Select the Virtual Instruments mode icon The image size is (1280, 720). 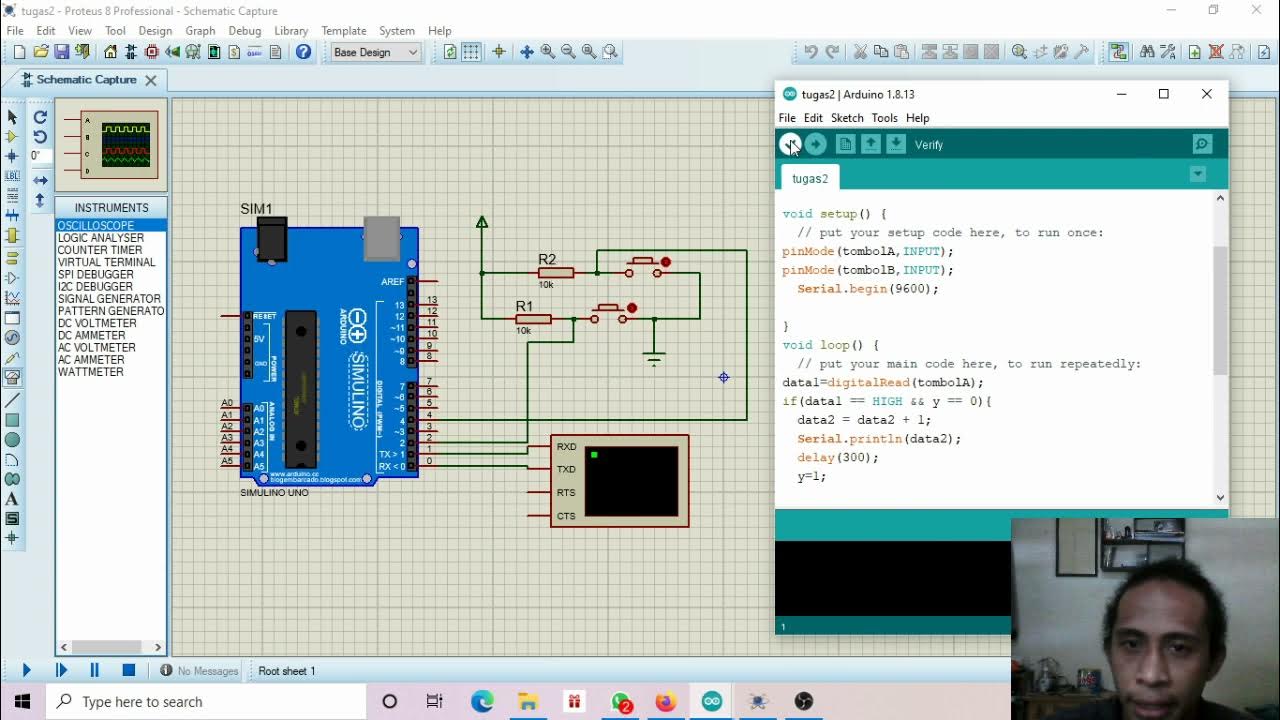point(12,378)
